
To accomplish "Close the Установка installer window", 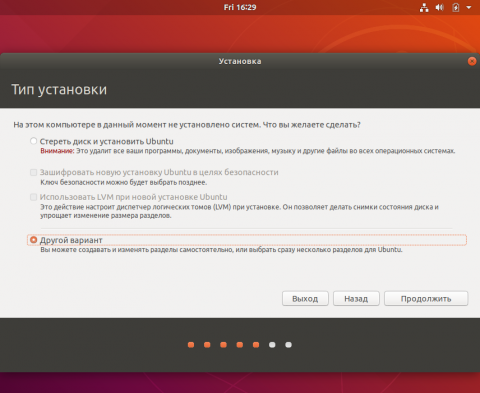I will point(472,61).
